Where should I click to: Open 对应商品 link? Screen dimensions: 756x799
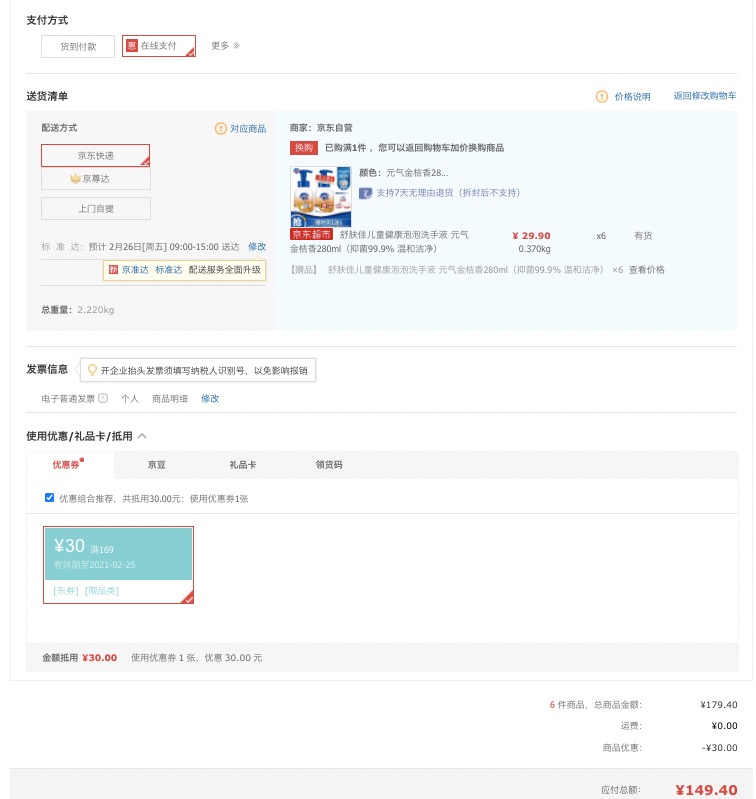pos(248,128)
